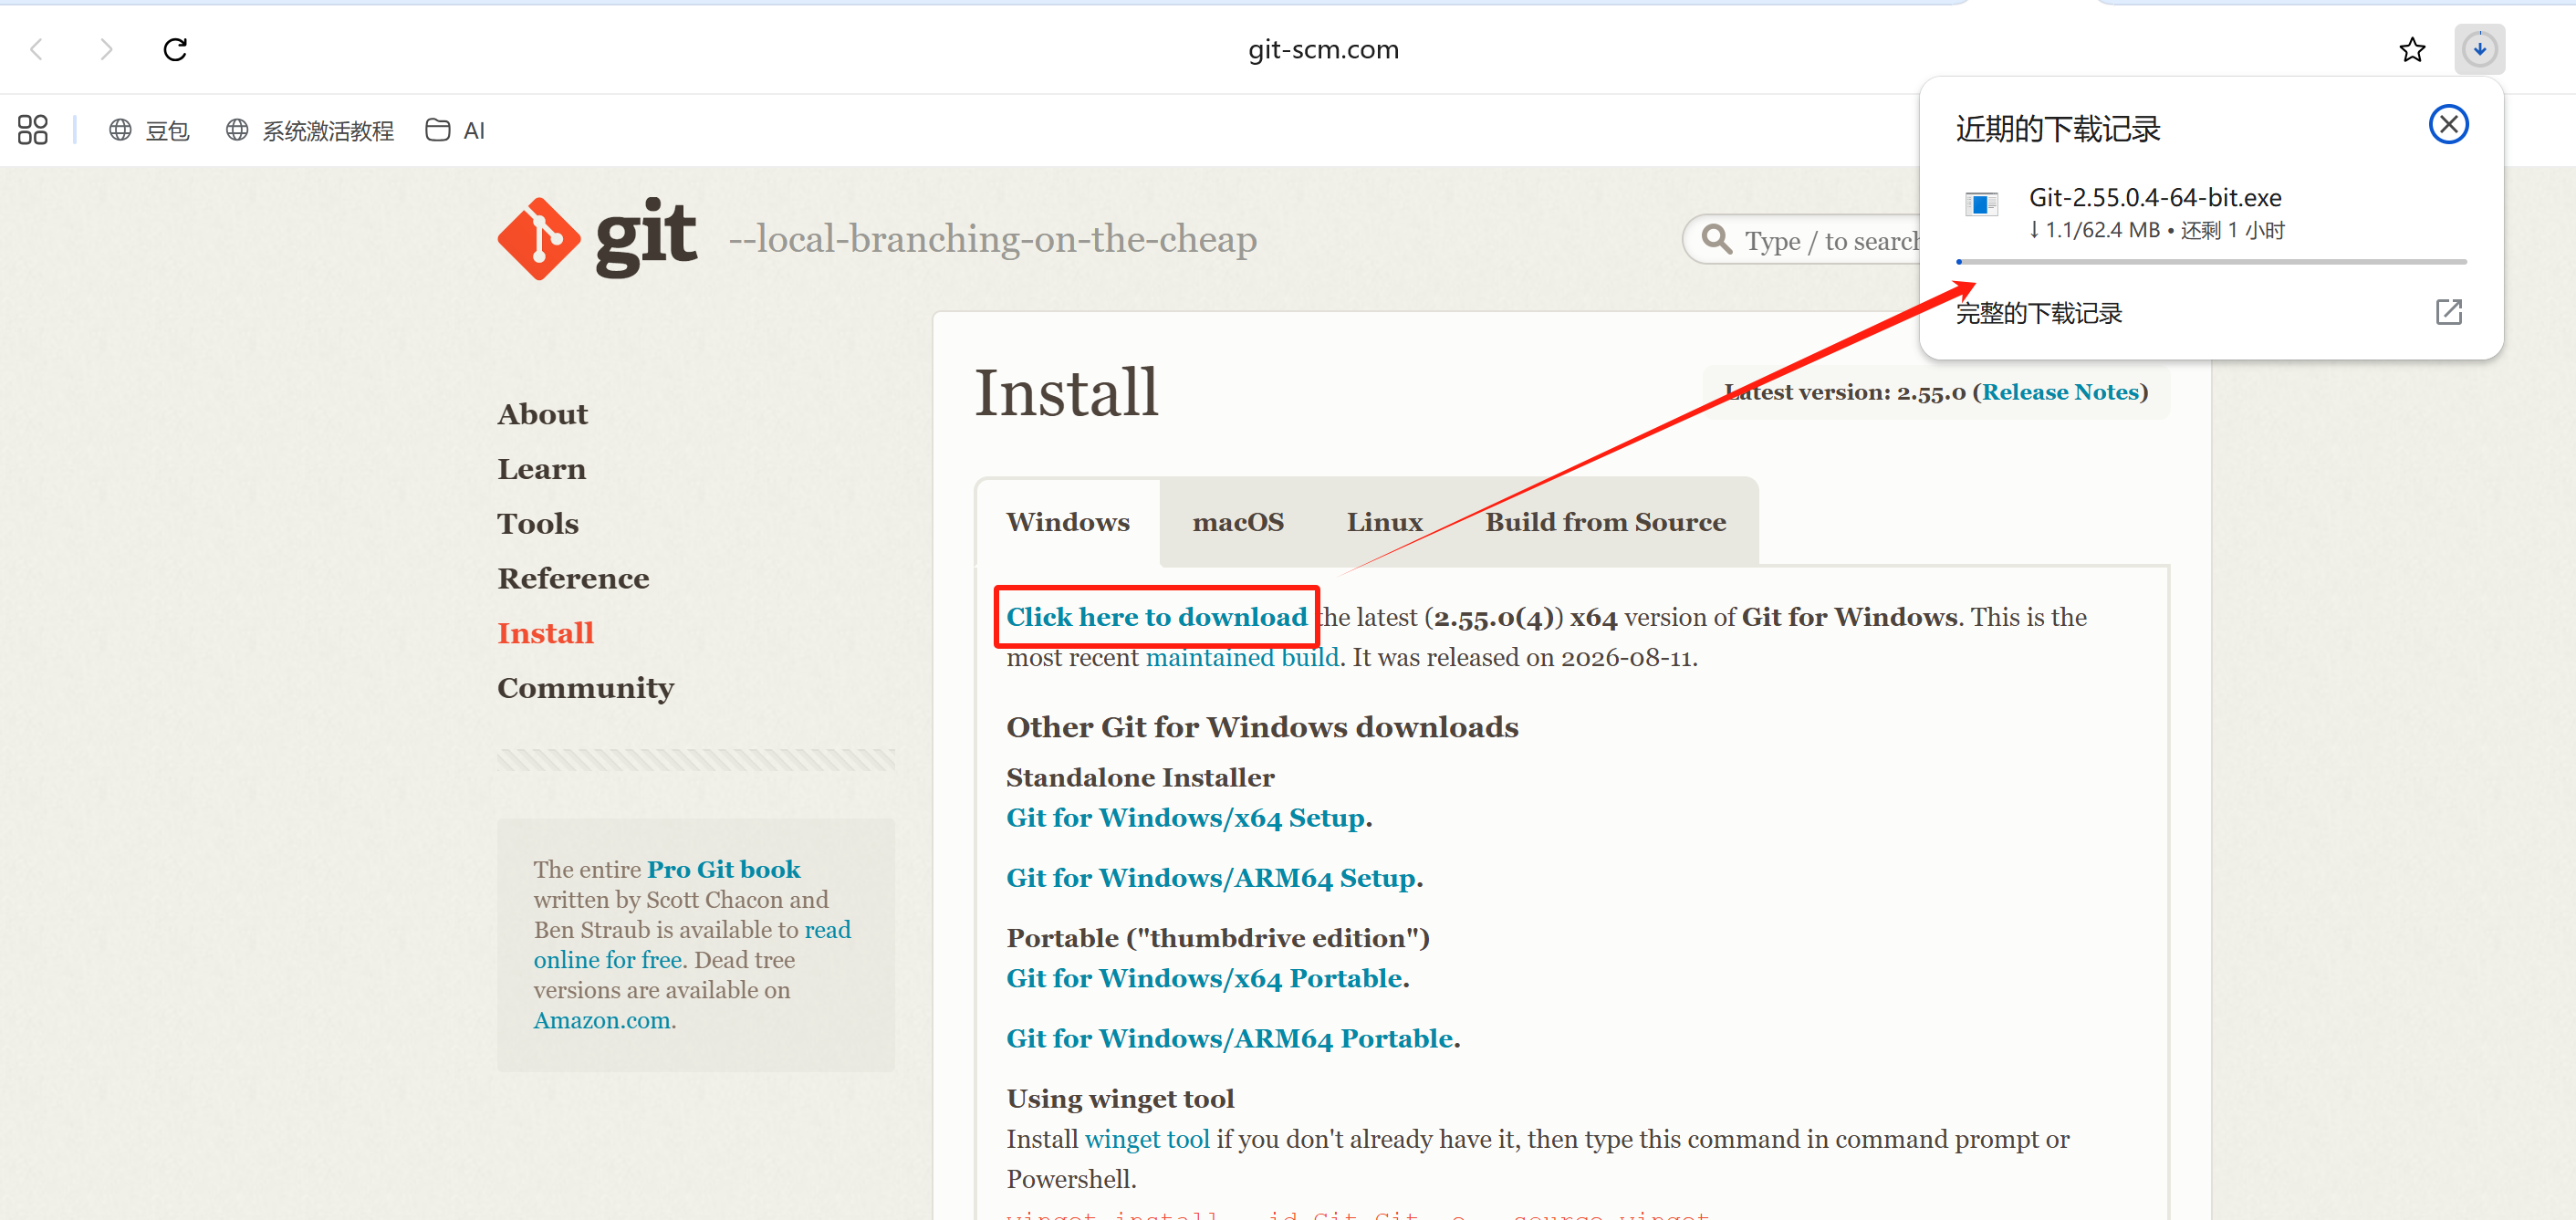Open the 'winget tool' link
The height and width of the screenshot is (1220, 2576).
[x=1147, y=1139]
